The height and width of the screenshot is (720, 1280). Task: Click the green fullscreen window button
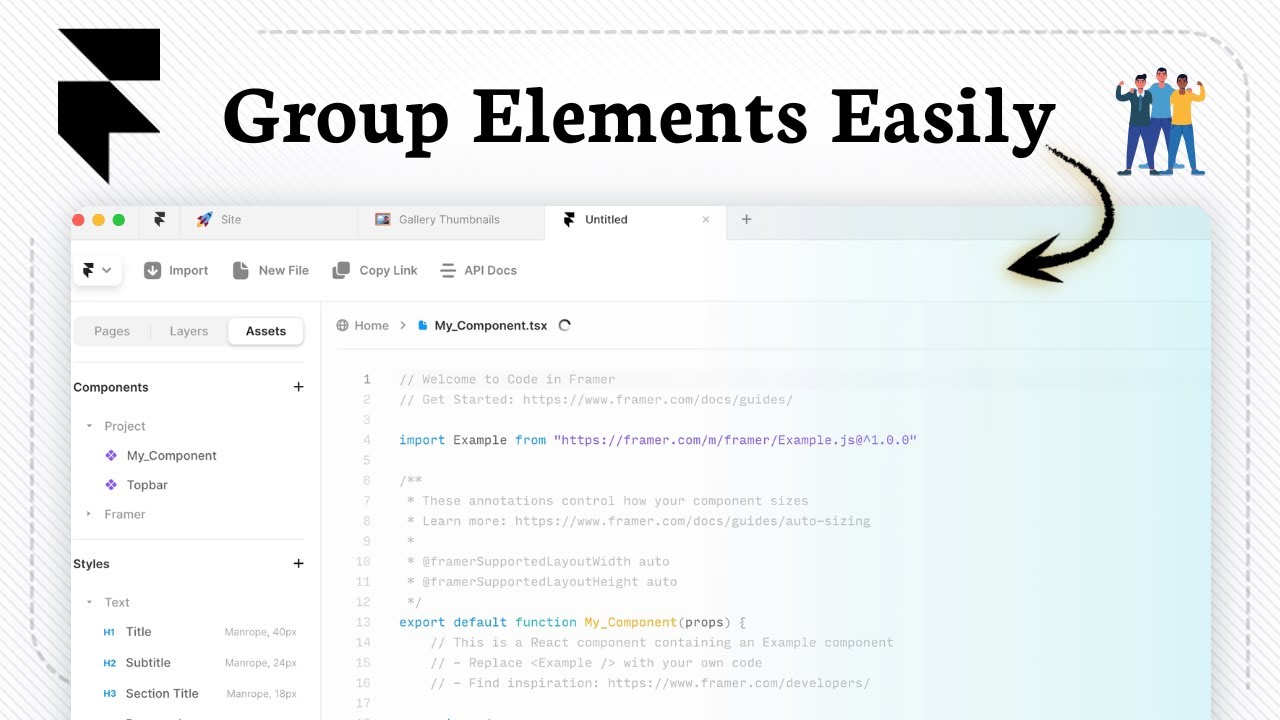119,220
